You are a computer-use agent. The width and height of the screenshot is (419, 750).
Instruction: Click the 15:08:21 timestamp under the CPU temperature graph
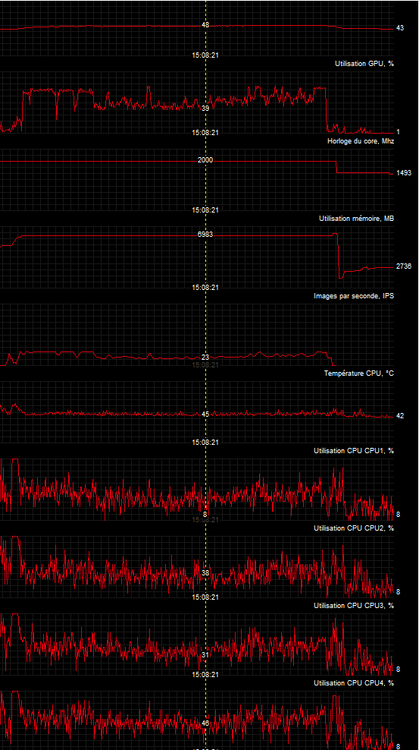click(x=205, y=442)
